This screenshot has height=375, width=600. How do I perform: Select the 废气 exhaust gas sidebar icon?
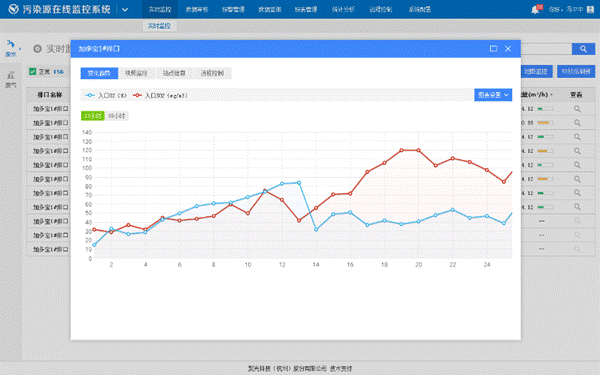click(x=11, y=79)
